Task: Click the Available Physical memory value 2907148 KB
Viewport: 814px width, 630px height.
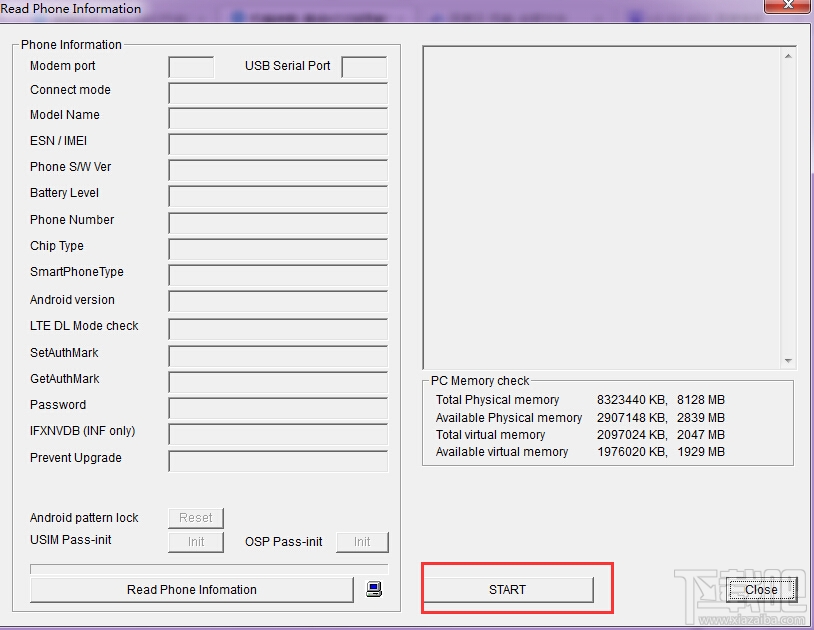Action: (x=631, y=417)
